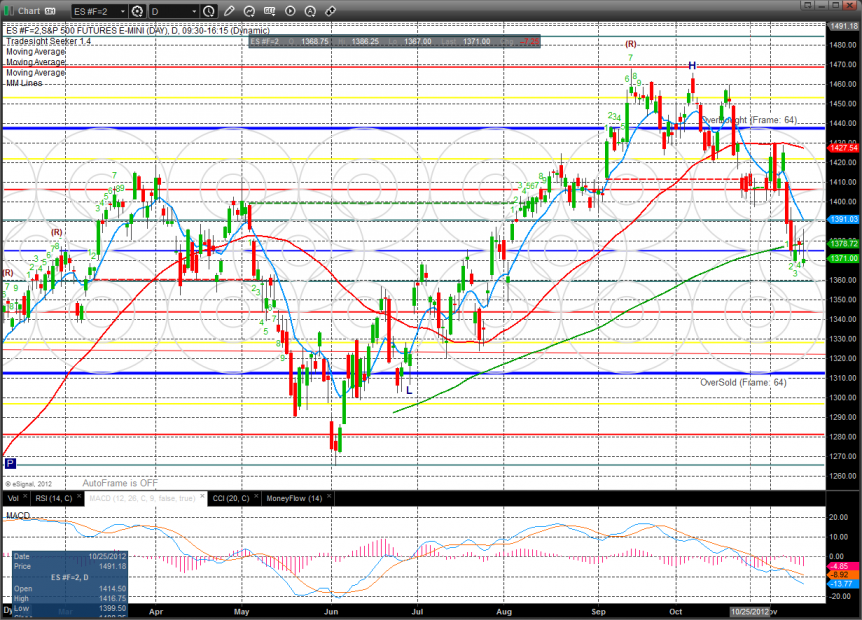Image resolution: width=862 pixels, height=620 pixels.
Task: Click the chart title ES #F=2 S&P 500 FUTURES
Action: pos(137,31)
